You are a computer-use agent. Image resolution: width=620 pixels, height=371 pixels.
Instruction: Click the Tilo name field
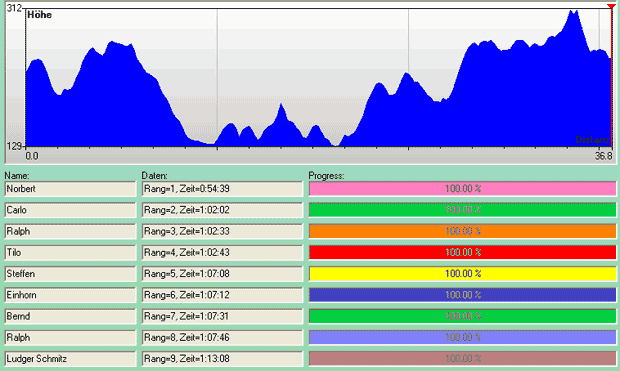[70, 253]
